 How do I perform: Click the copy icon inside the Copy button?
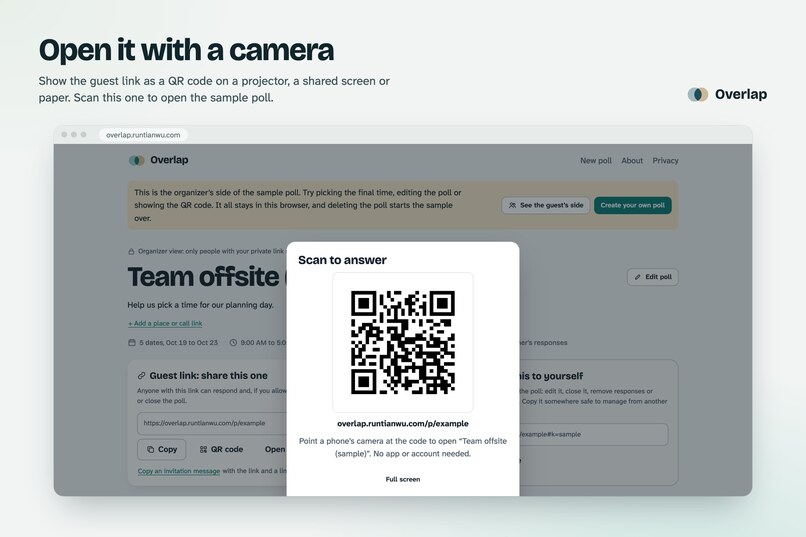151,449
